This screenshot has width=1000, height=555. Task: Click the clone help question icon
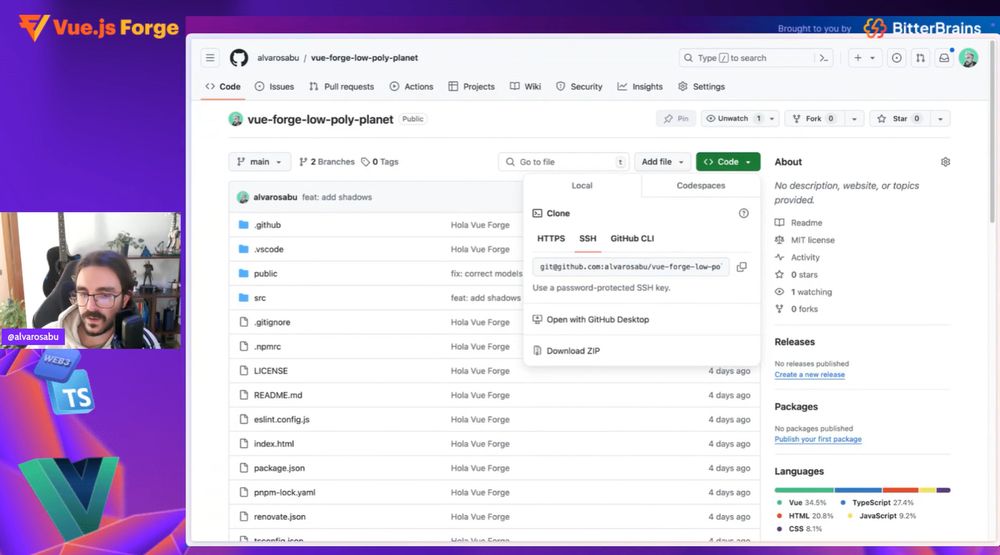click(744, 213)
